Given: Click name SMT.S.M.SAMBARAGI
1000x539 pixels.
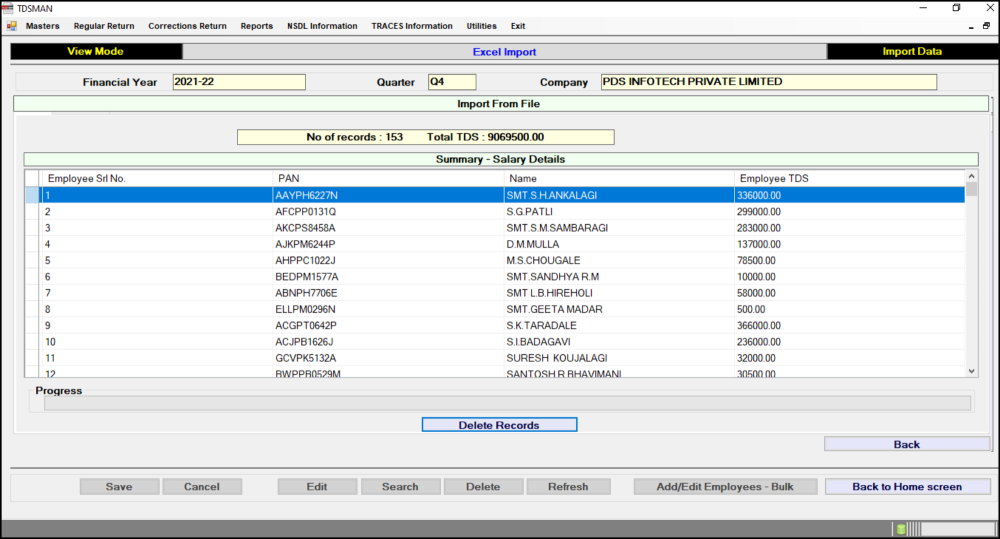Looking at the screenshot, I should (x=557, y=228).
